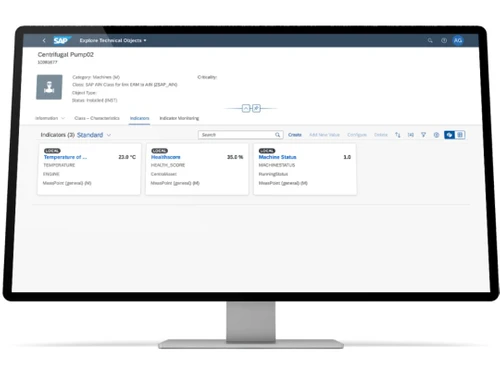Click the Delete button

point(381,135)
